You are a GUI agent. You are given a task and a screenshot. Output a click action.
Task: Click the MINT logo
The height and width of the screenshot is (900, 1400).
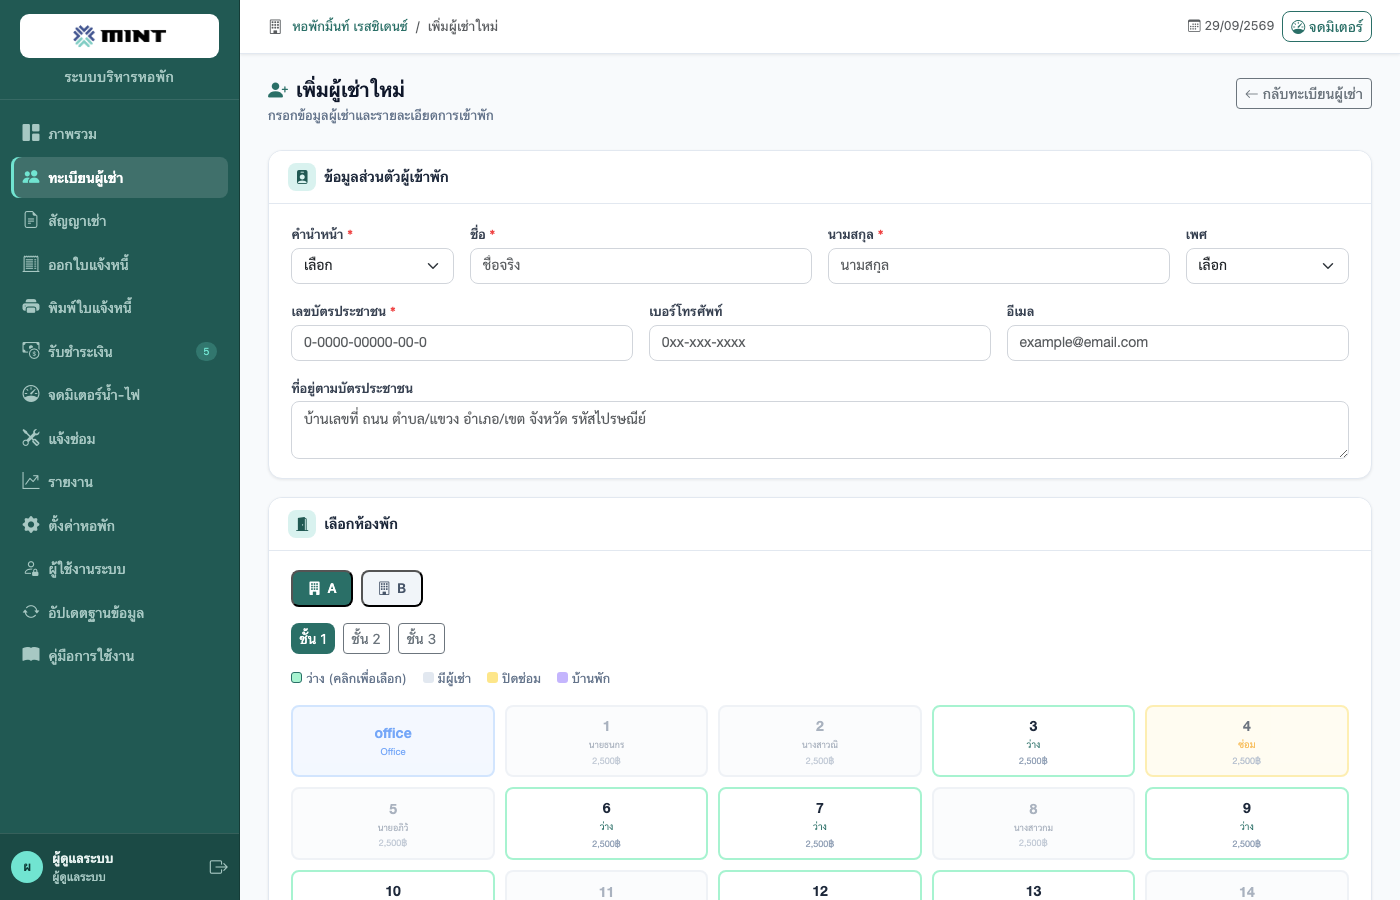[119, 36]
